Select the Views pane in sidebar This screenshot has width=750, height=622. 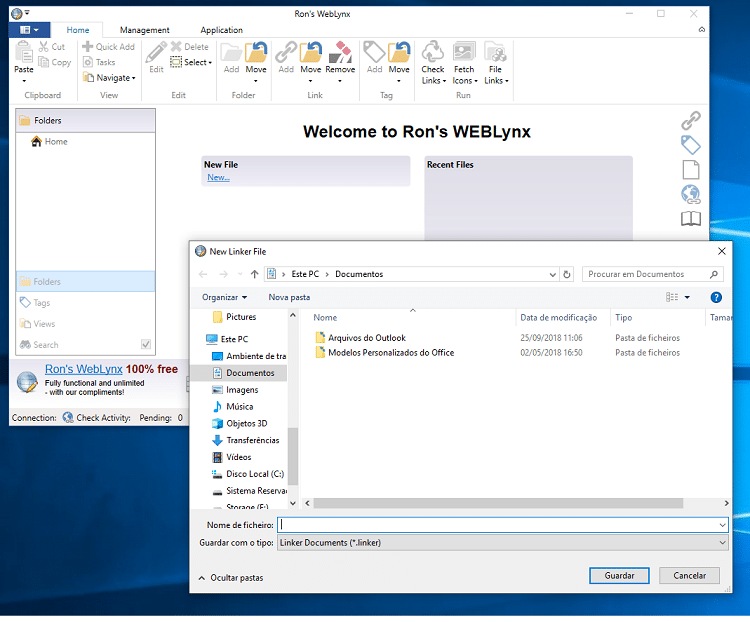[86, 323]
